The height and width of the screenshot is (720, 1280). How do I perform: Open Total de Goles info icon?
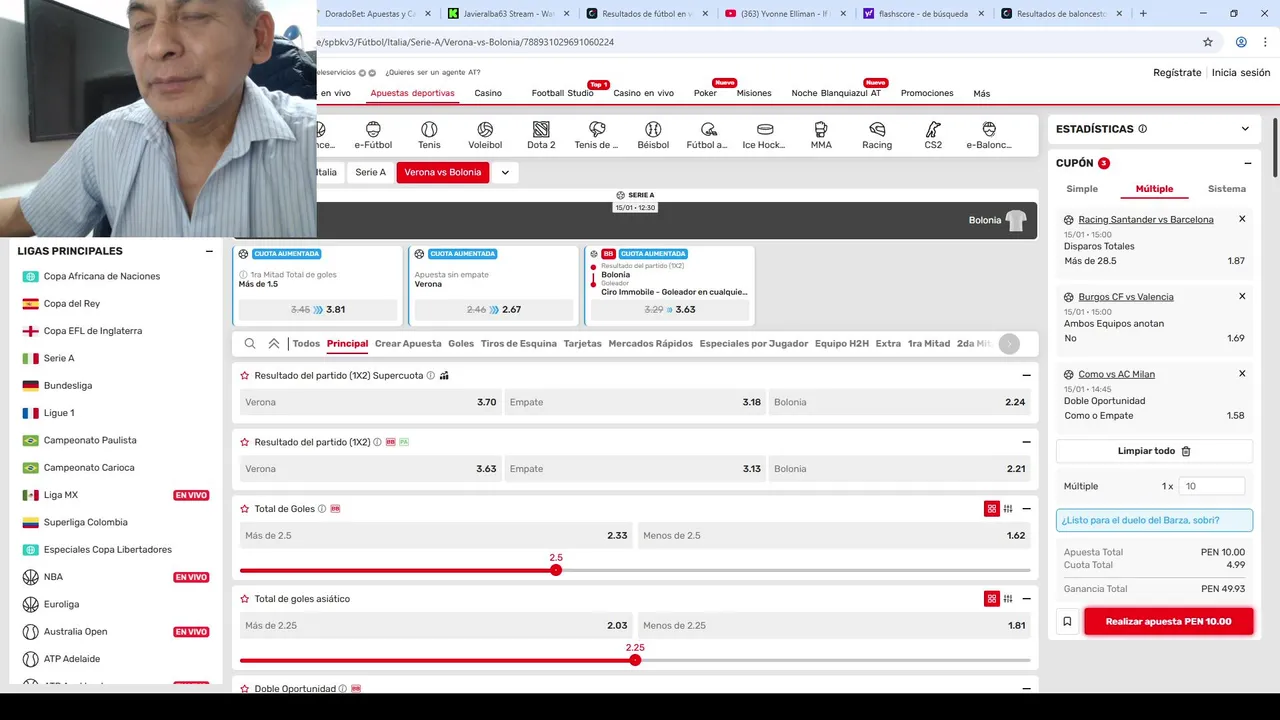(322, 509)
